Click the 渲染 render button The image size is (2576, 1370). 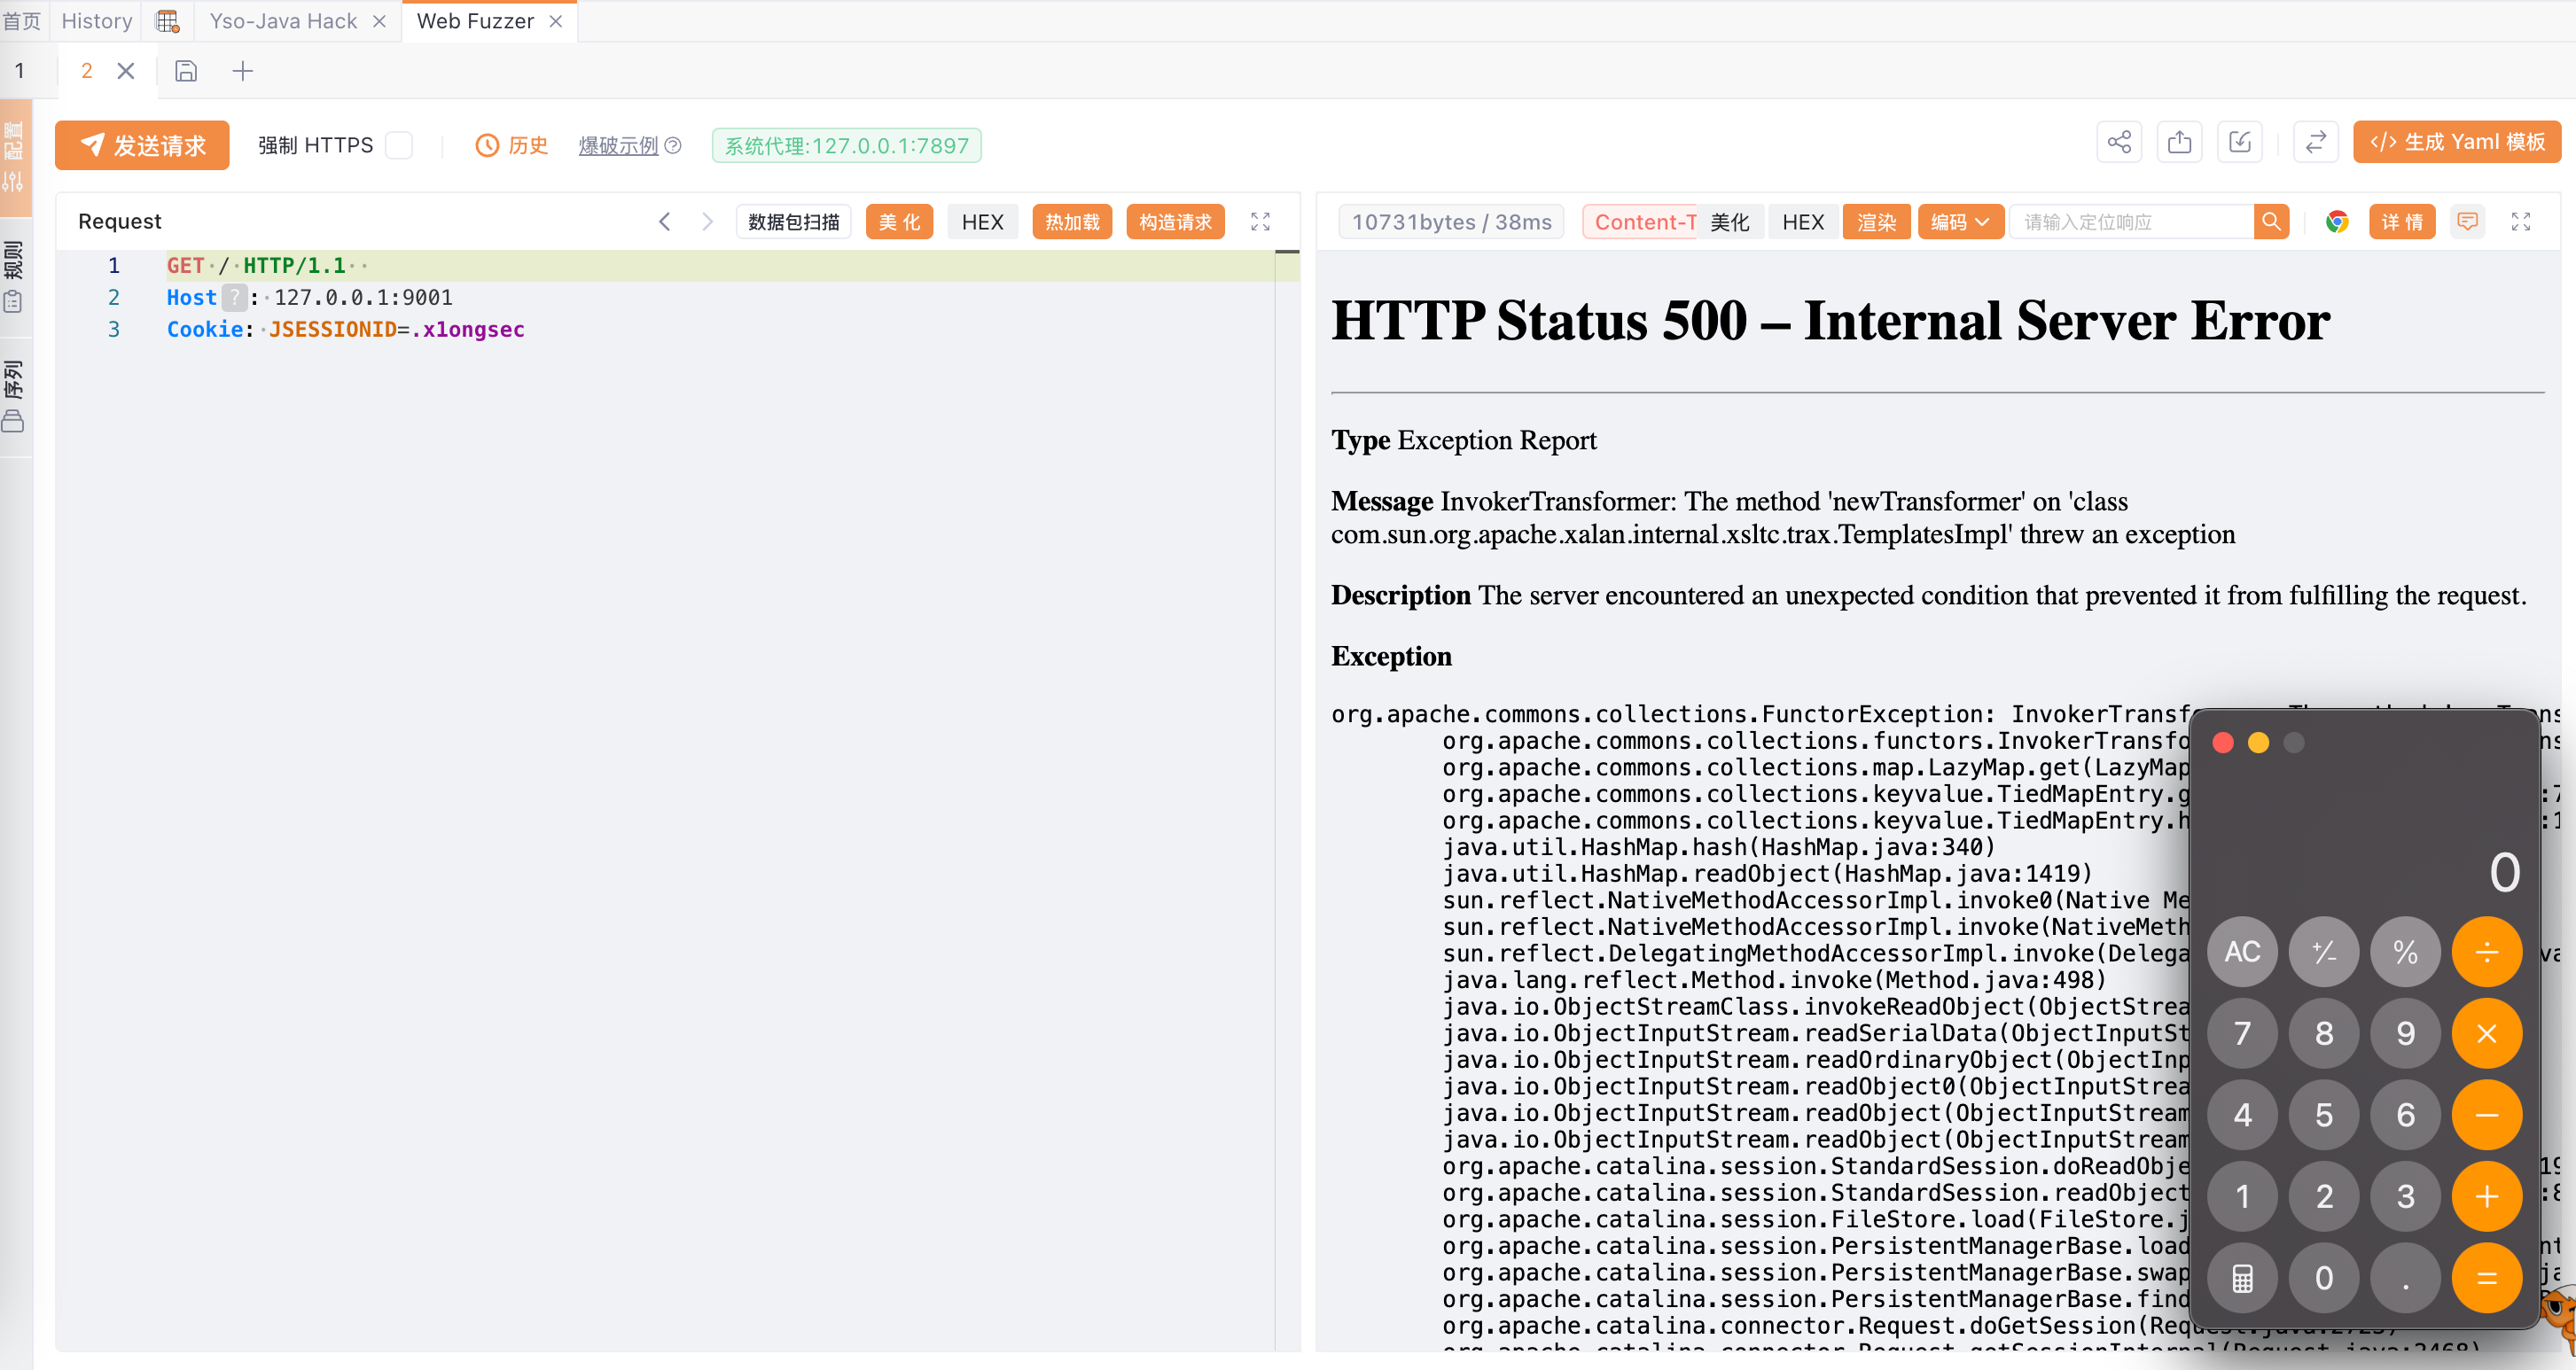tap(1876, 222)
